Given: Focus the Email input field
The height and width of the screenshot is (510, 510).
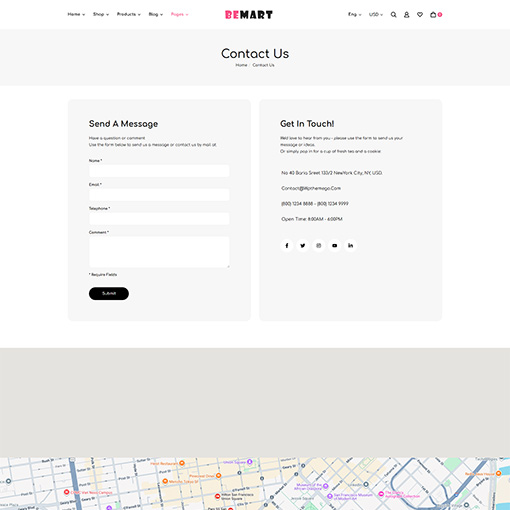Looking at the screenshot, I should click(159, 195).
